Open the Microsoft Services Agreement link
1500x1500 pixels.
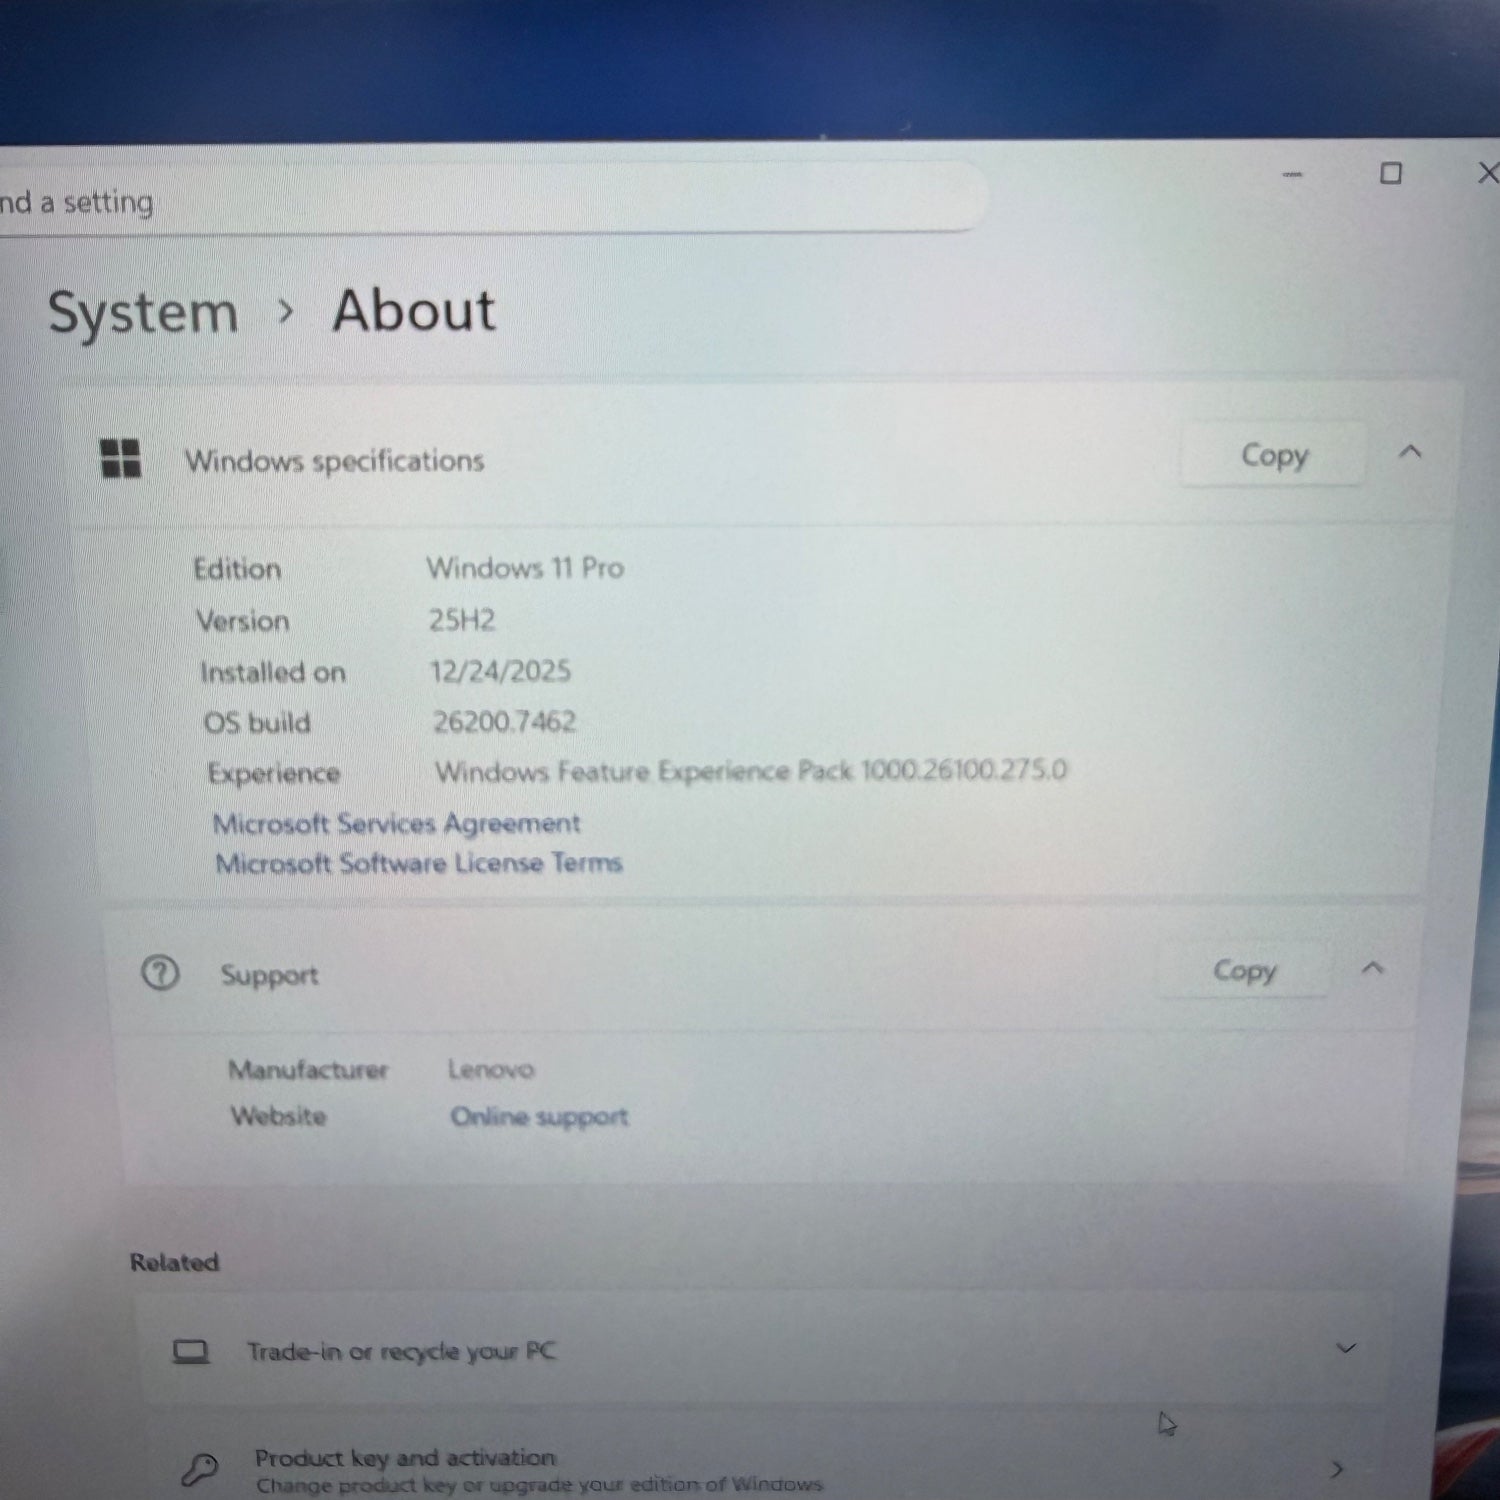tap(396, 824)
